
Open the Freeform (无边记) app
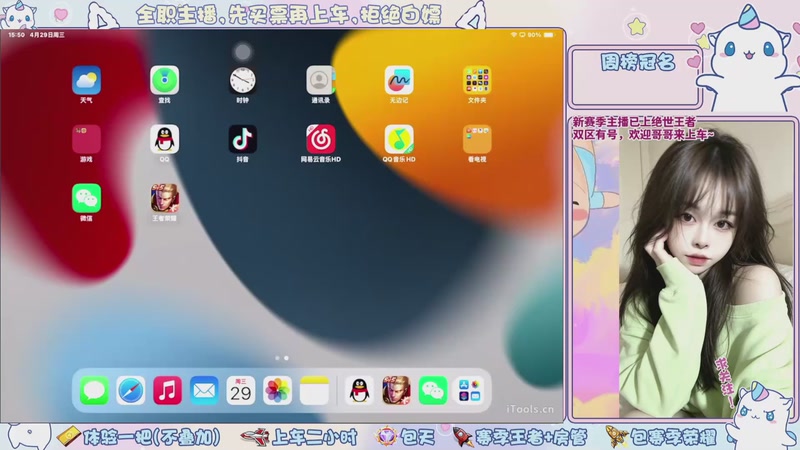399,80
